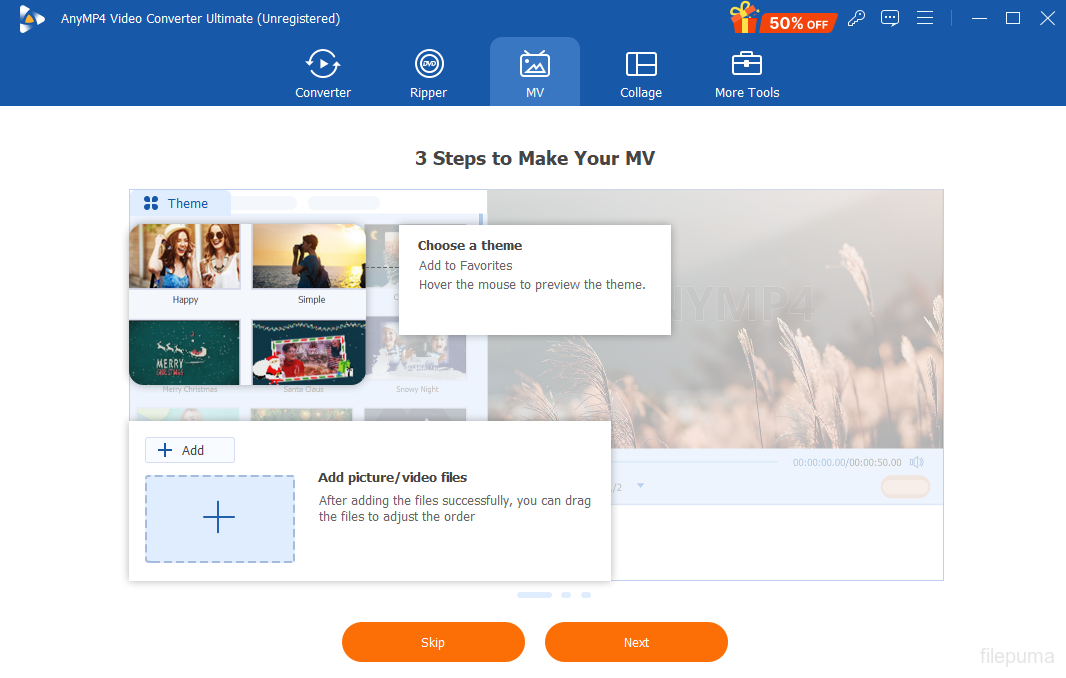
Task: Expand the dropdown arrow below the preview
Action: (x=640, y=486)
